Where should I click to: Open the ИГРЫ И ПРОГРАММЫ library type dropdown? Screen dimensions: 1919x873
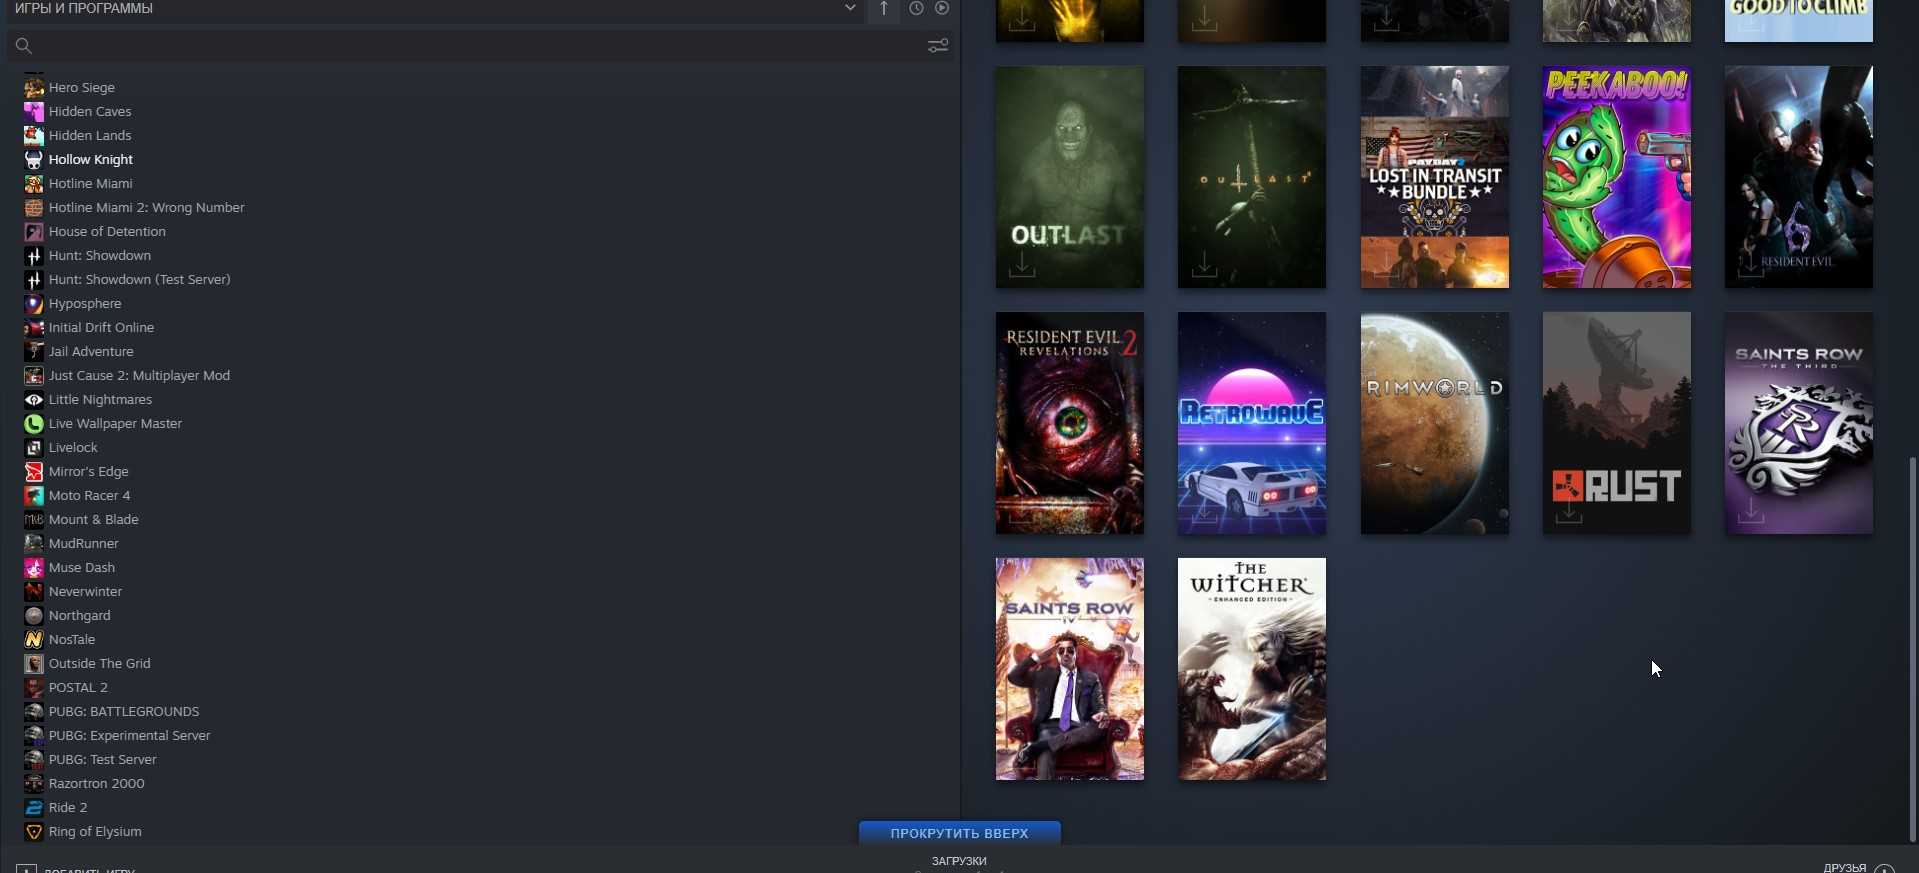point(434,8)
